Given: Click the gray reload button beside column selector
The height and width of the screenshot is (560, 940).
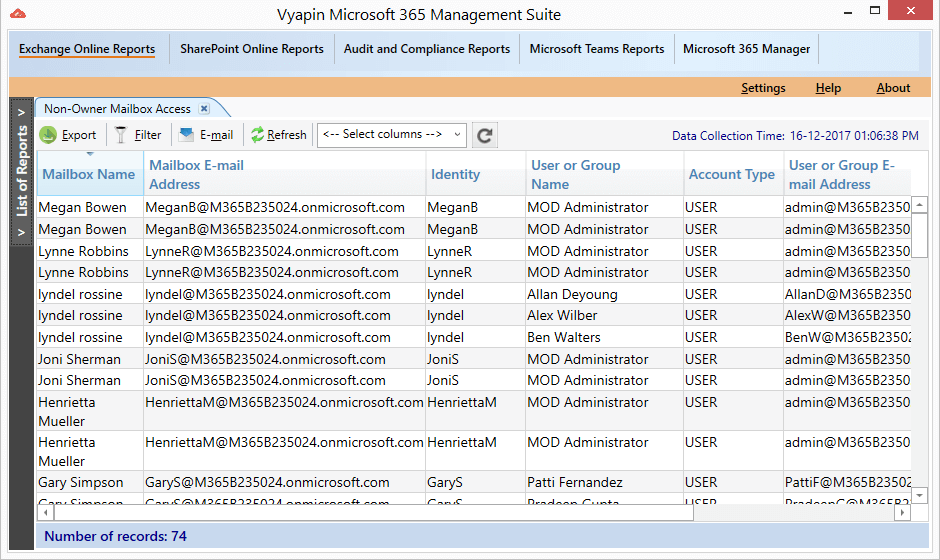Looking at the screenshot, I should tap(484, 136).
